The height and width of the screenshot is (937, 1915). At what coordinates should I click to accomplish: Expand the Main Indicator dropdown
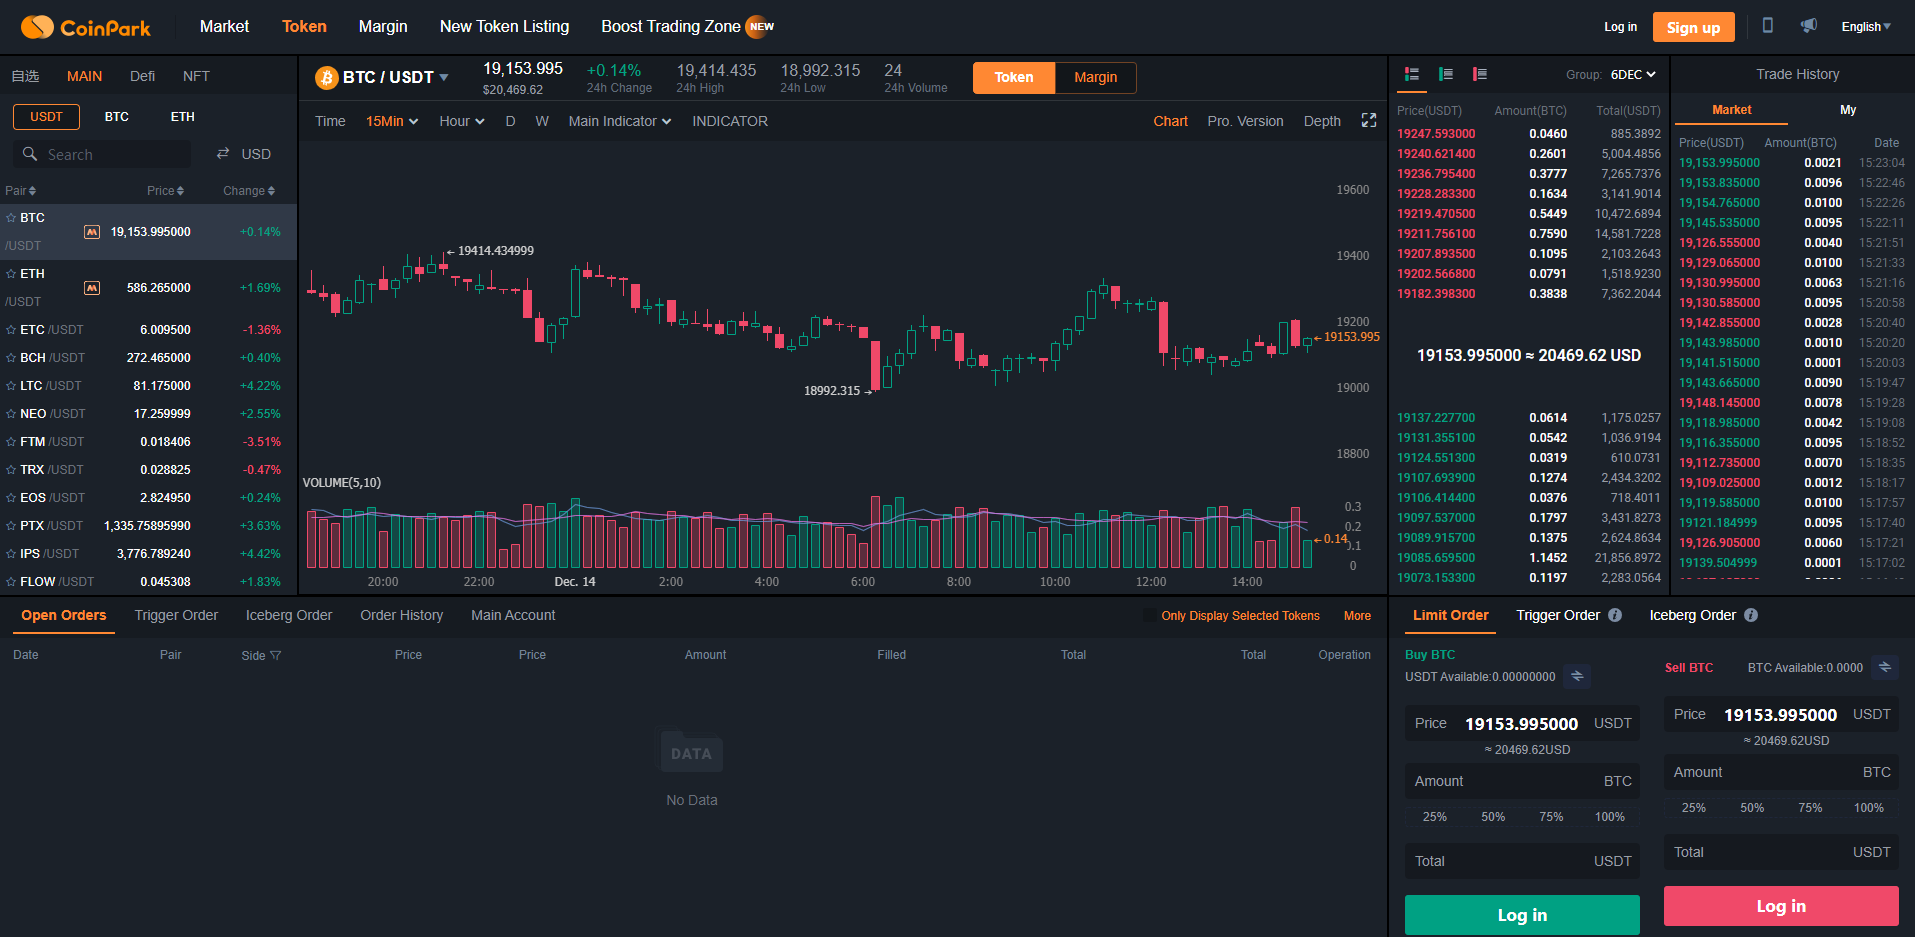pos(620,121)
